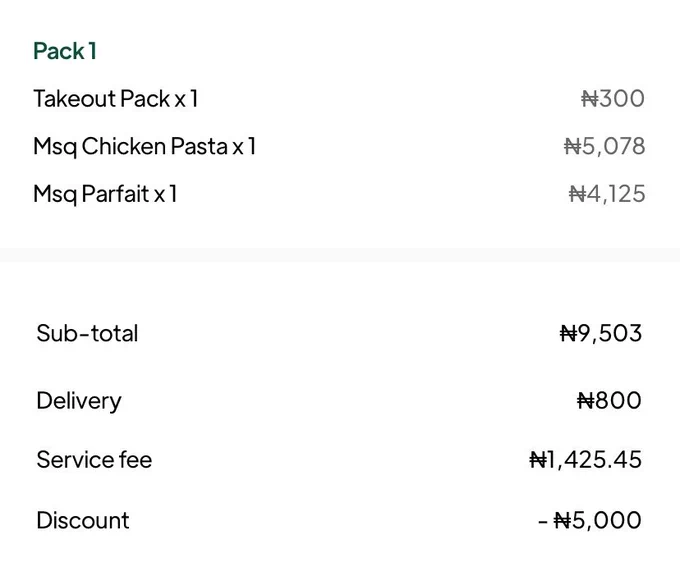The height and width of the screenshot is (567, 680).
Task: Click the Takeout Pack x 1 item
Action: point(115,98)
